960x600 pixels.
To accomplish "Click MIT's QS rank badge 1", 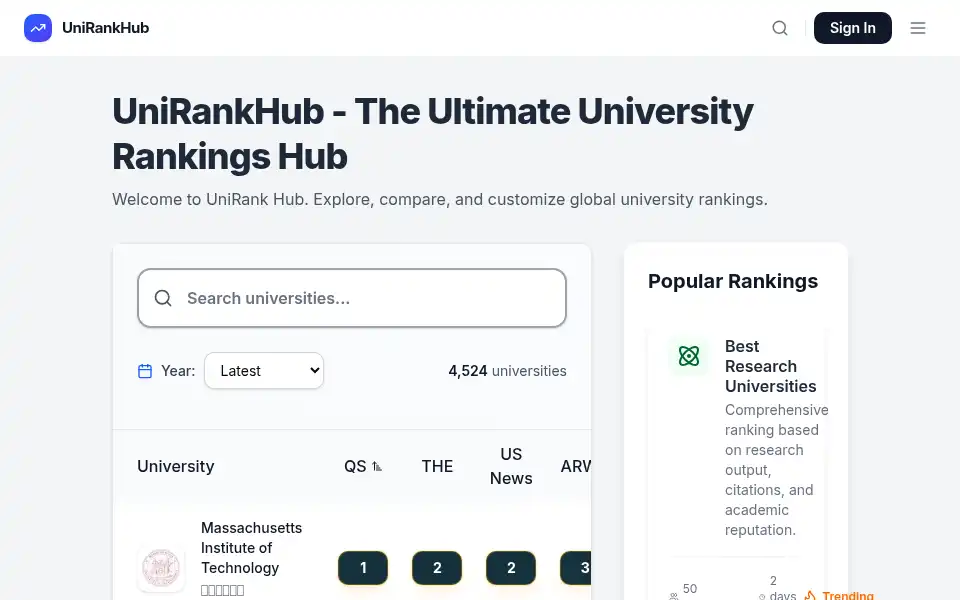I will (362, 568).
